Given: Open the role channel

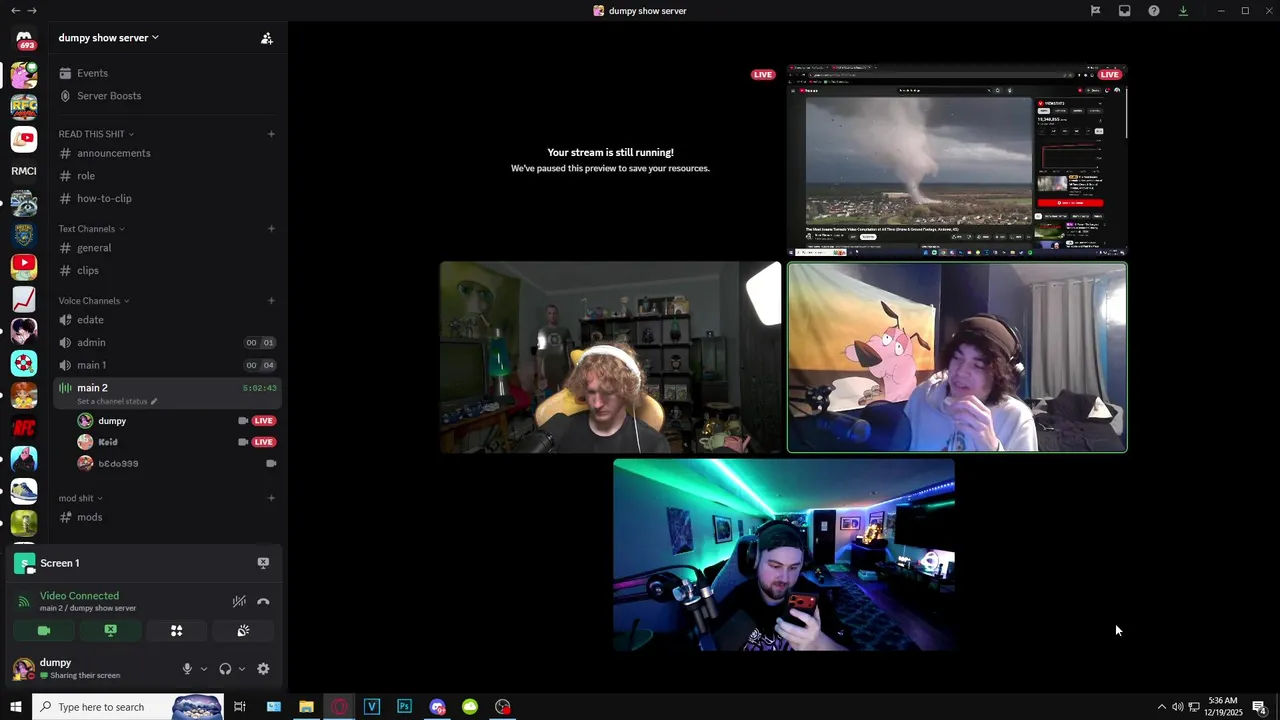Looking at the screenshot, I should (167, 176).
